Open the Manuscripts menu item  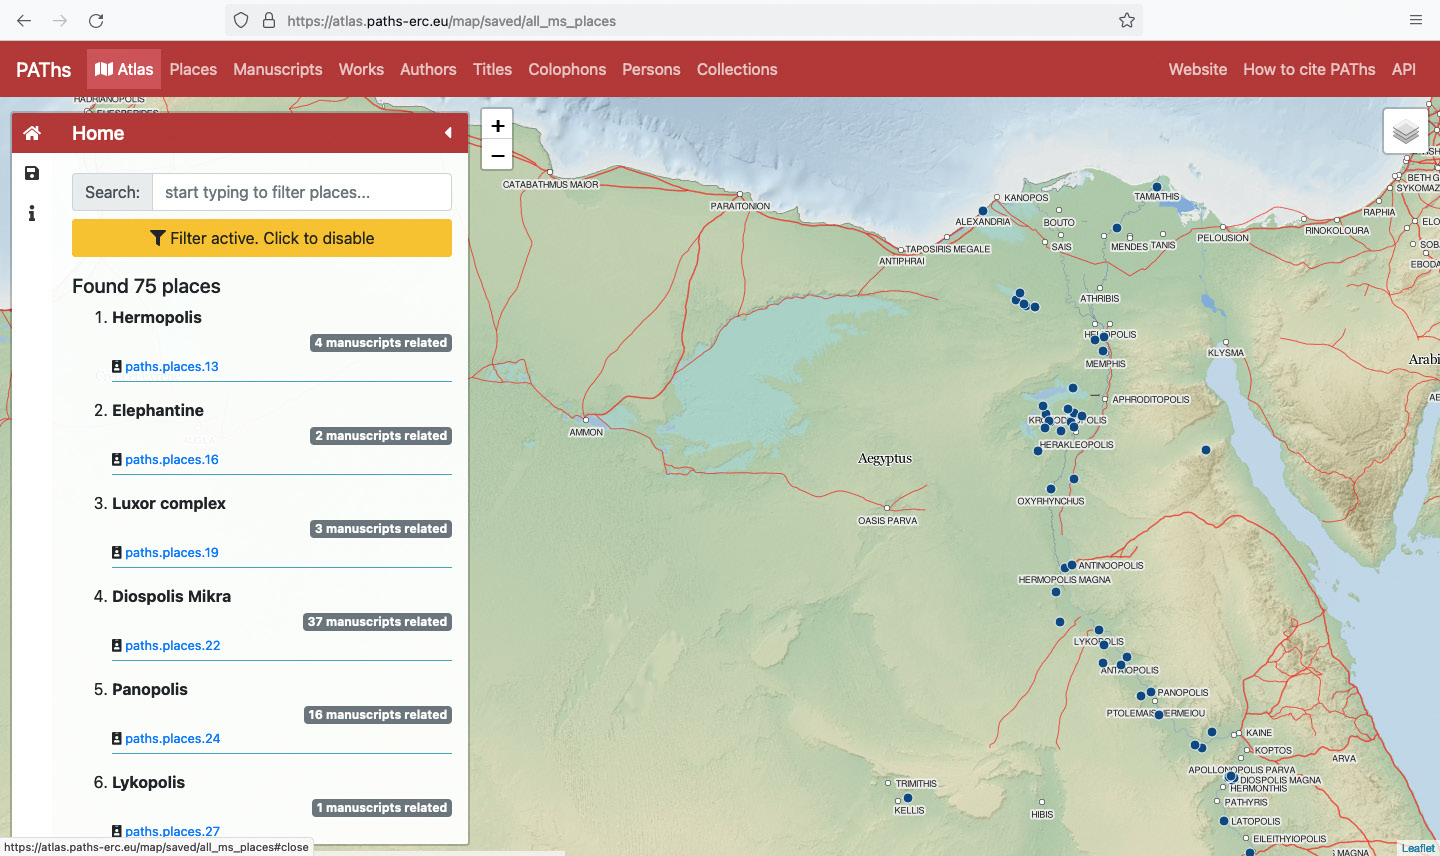[278, 69]
